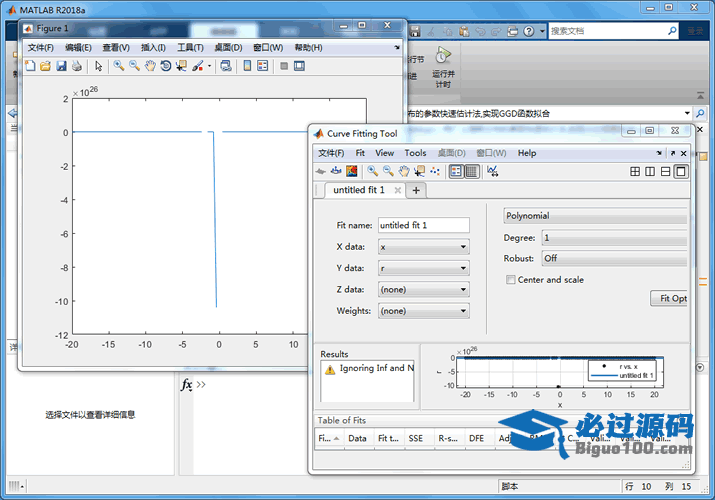Screen dimensions: 715x500
Task: Open View menu in Curve Fitting Tool
Action: 384,153
